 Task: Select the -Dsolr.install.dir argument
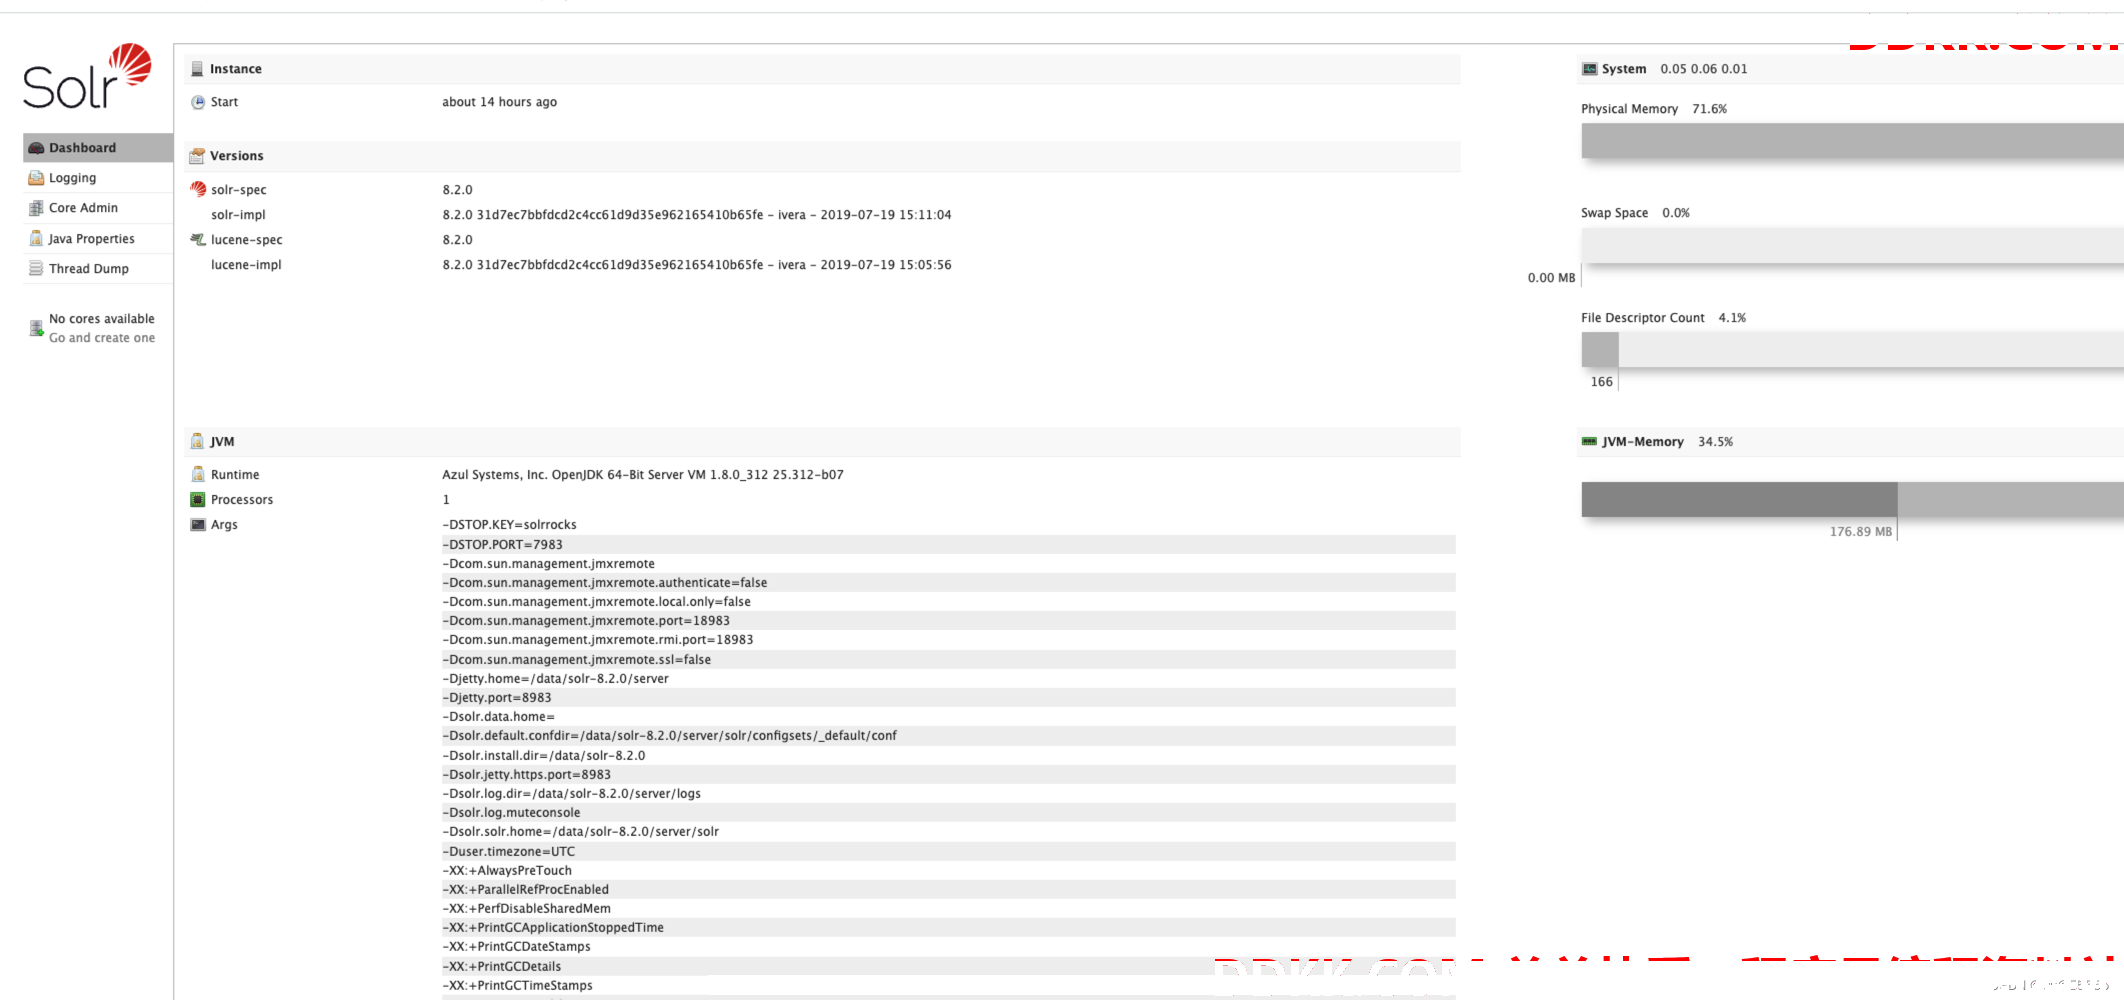[x=543, y=756]
